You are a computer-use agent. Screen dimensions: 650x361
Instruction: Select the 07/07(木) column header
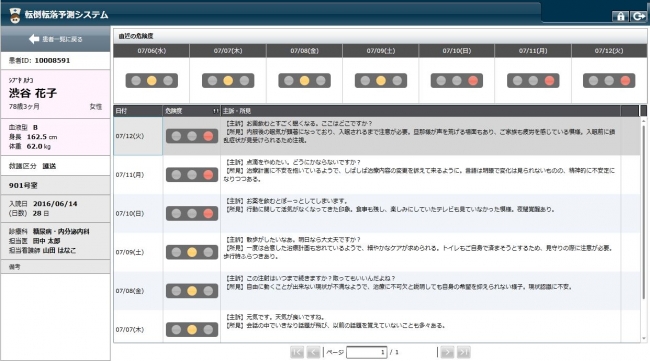coord(228,51)
